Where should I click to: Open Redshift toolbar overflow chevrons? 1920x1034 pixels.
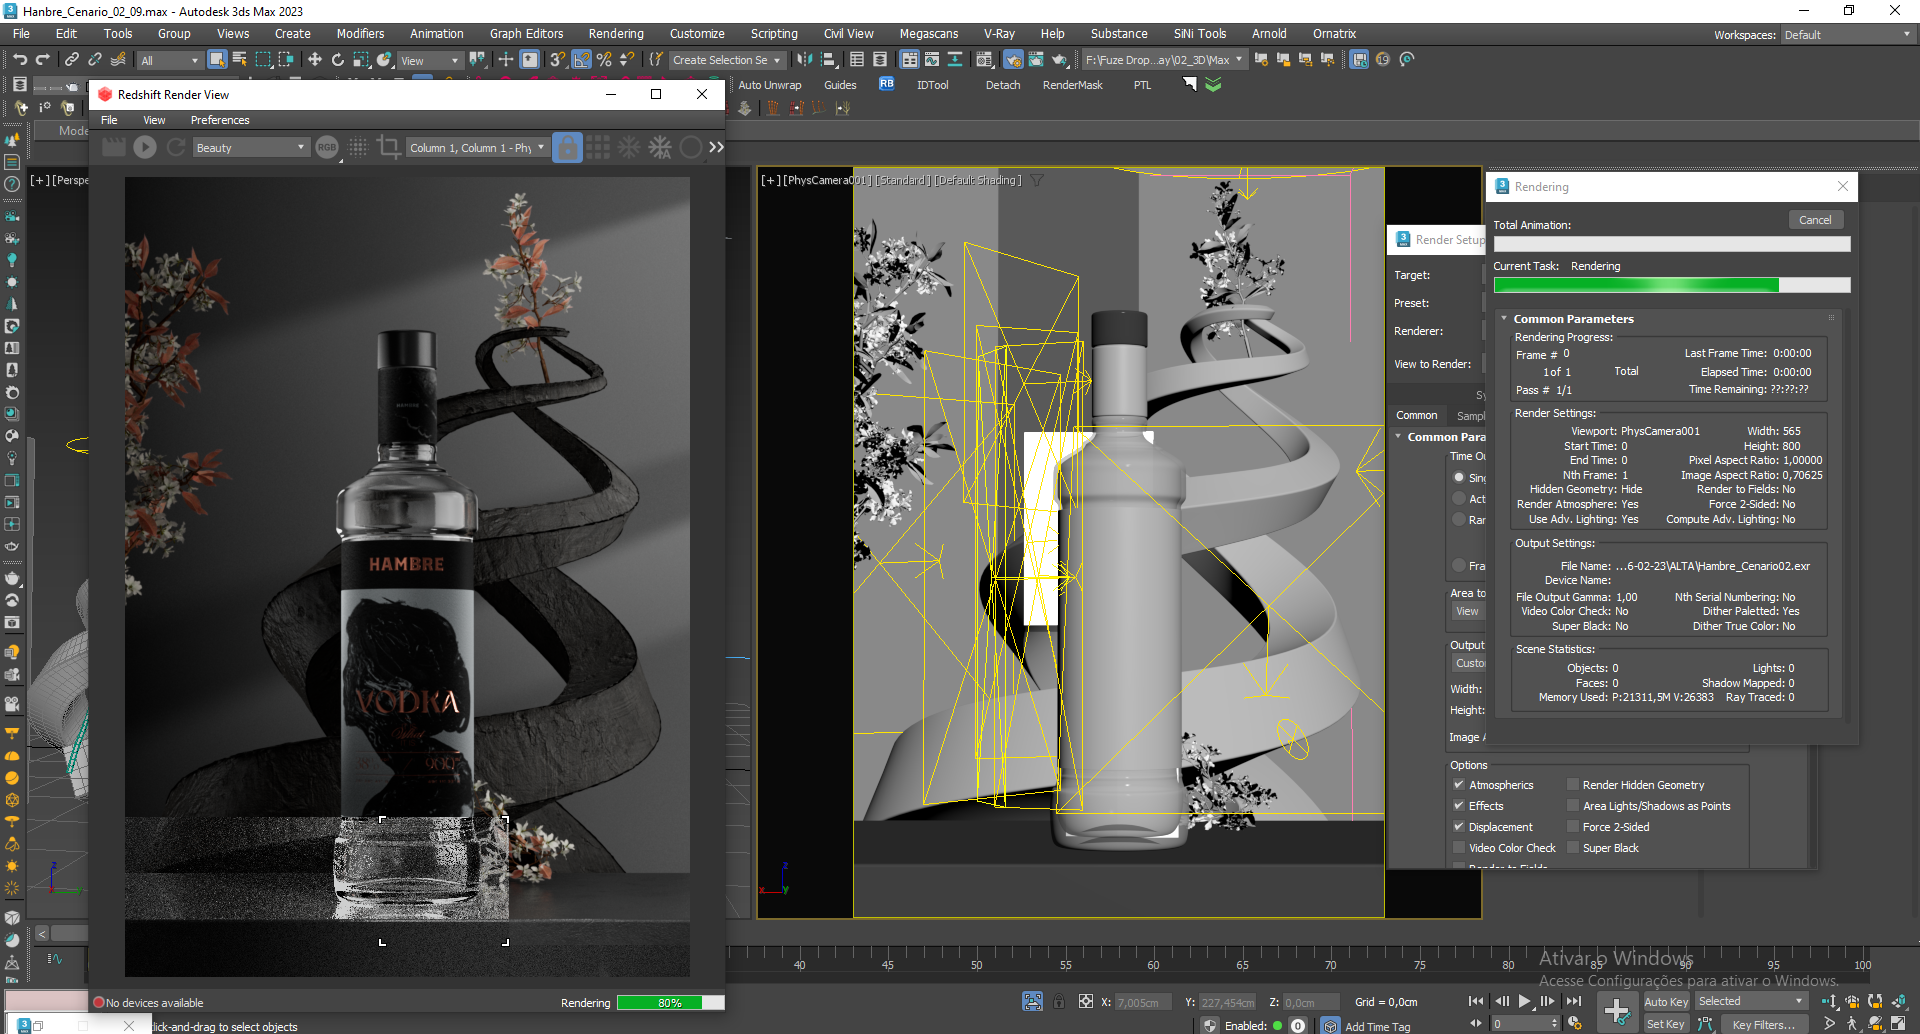coord(716,147)
